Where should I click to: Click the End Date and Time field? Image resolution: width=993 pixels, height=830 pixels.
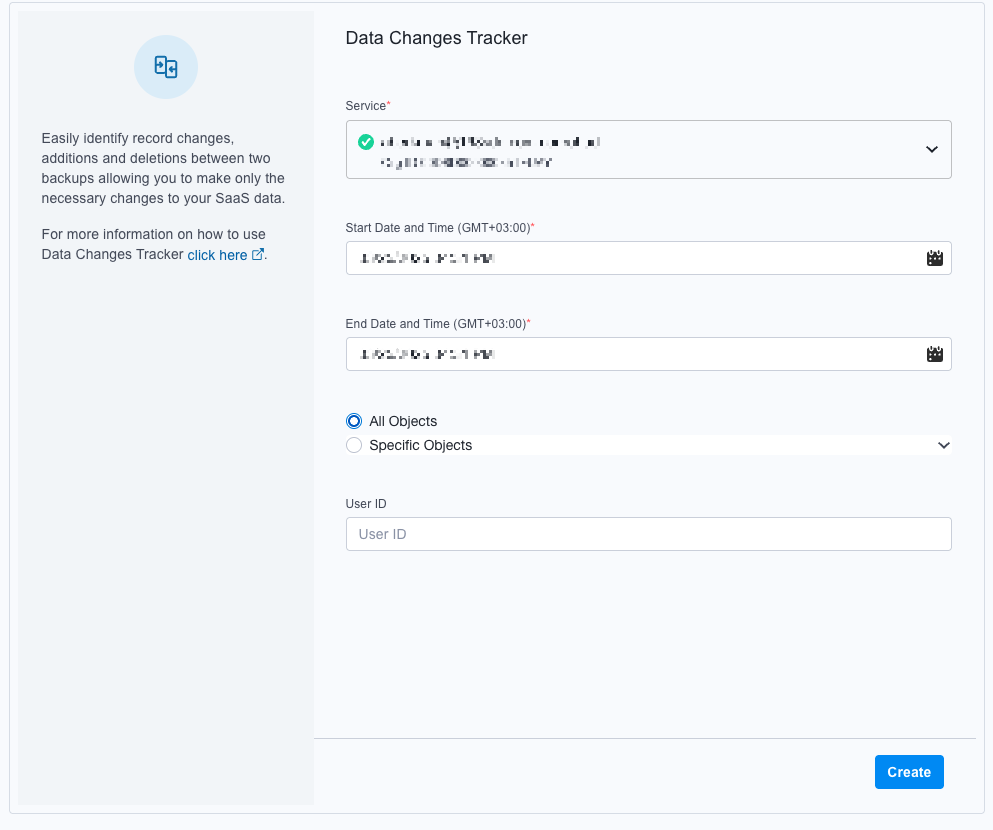click(x=648, y=354)
